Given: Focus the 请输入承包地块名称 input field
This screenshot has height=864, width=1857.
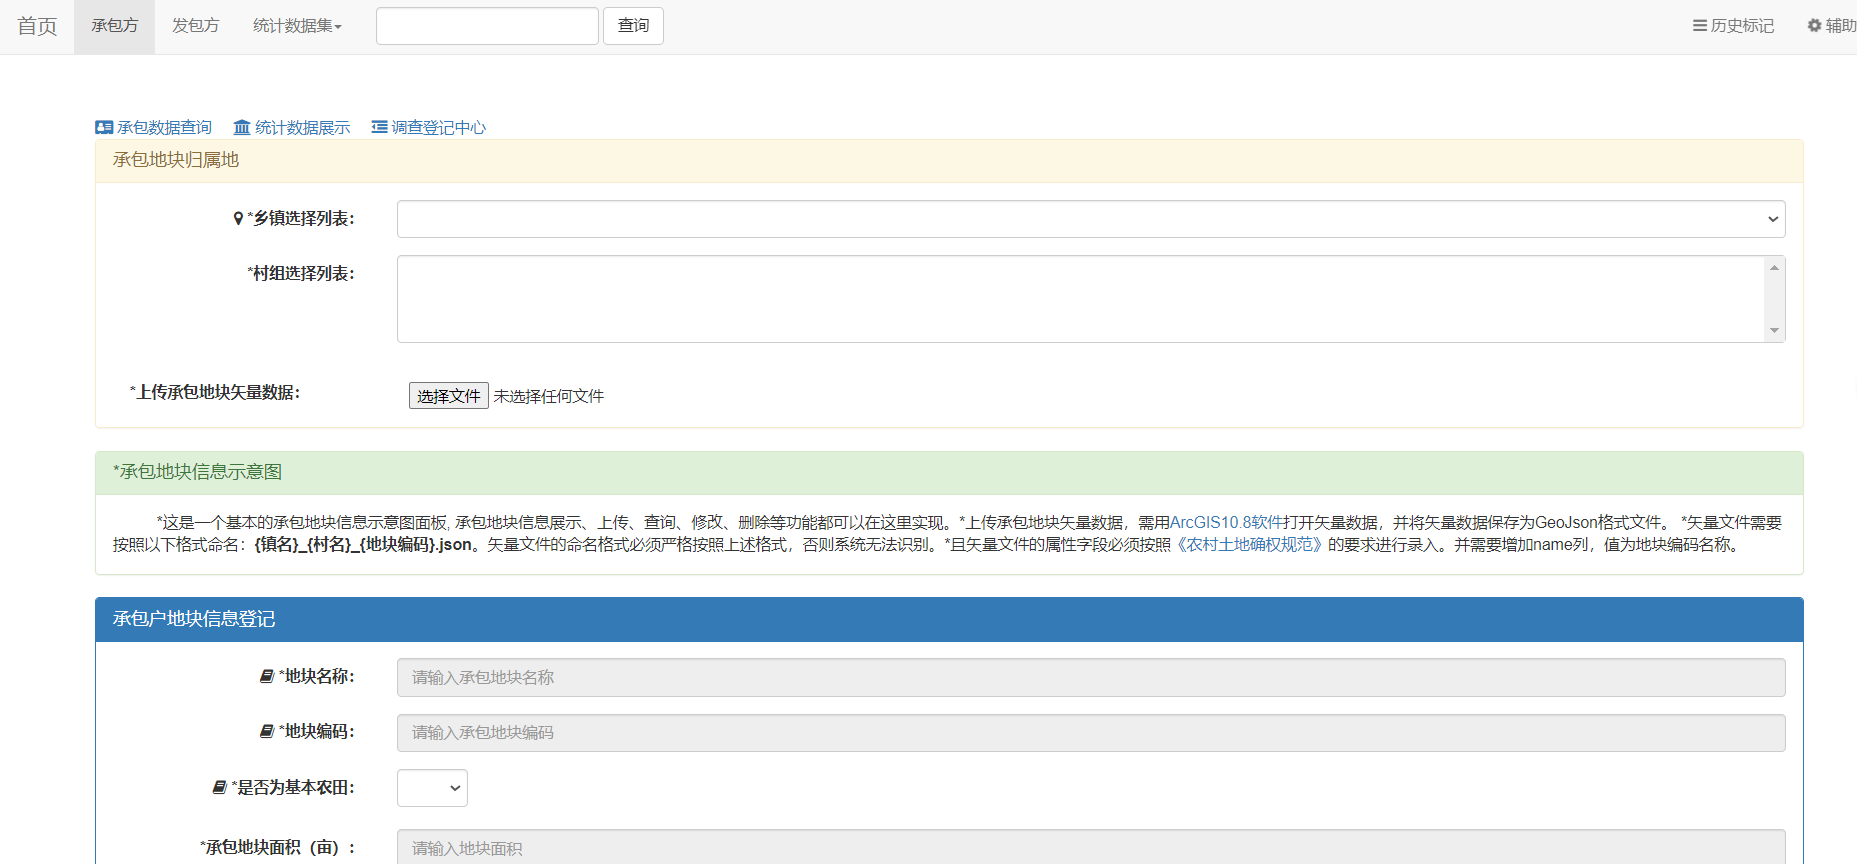Looking at the screenshot, I should [x=1090, y=677].
